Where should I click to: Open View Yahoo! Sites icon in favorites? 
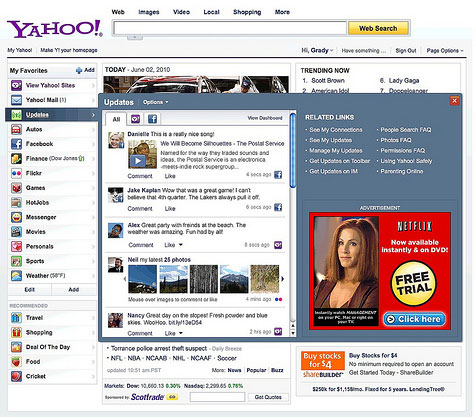click(x=16, y=85)
